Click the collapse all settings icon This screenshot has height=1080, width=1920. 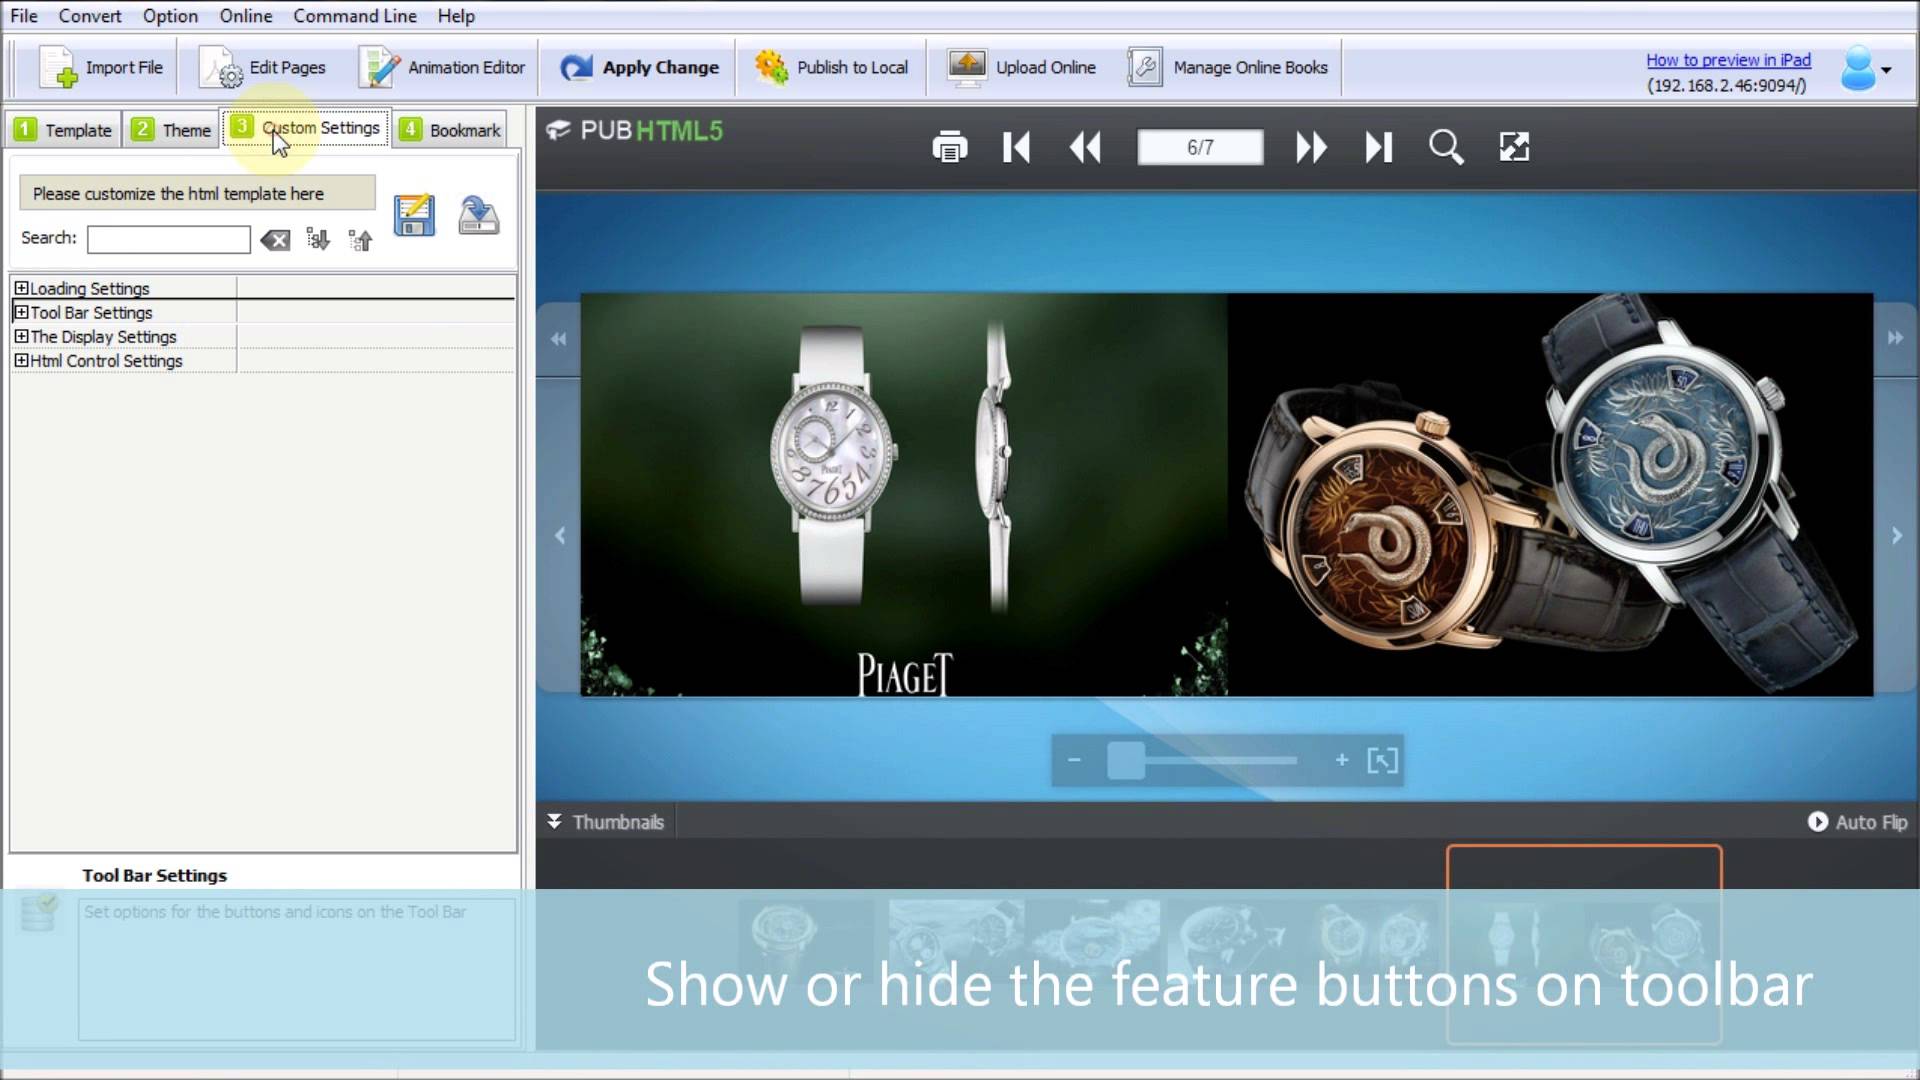point(360,240)
